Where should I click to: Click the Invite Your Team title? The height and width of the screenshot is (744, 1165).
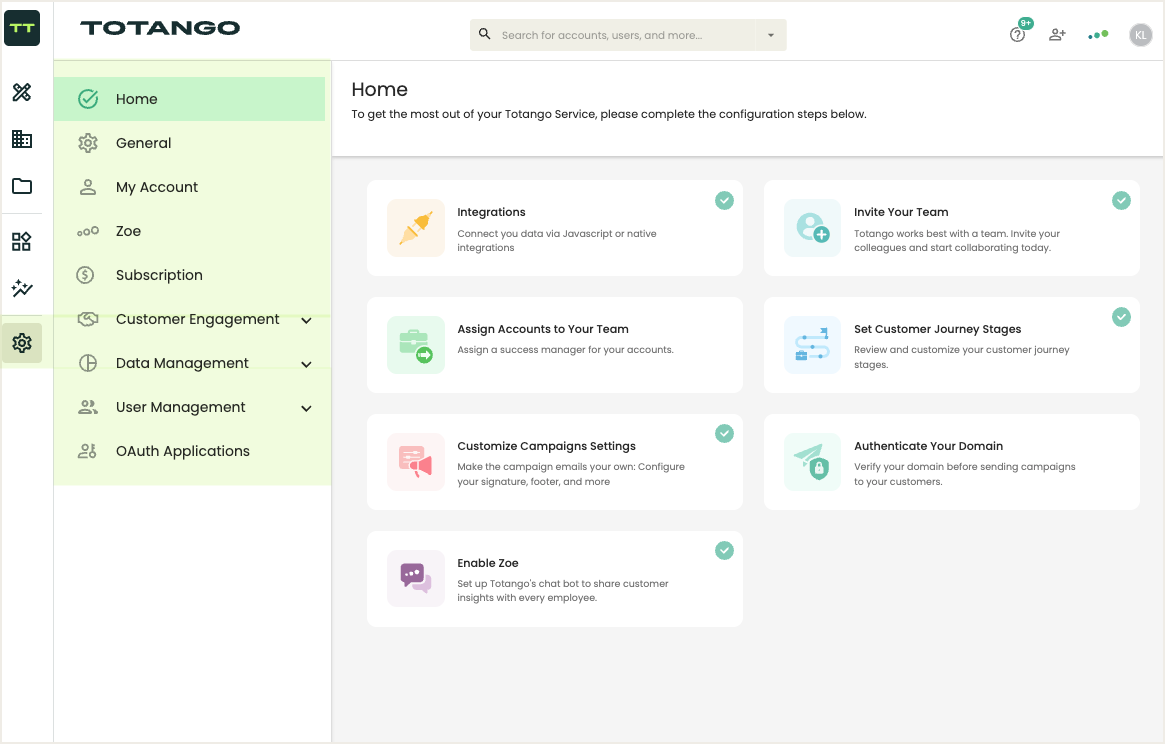point(901,212)
